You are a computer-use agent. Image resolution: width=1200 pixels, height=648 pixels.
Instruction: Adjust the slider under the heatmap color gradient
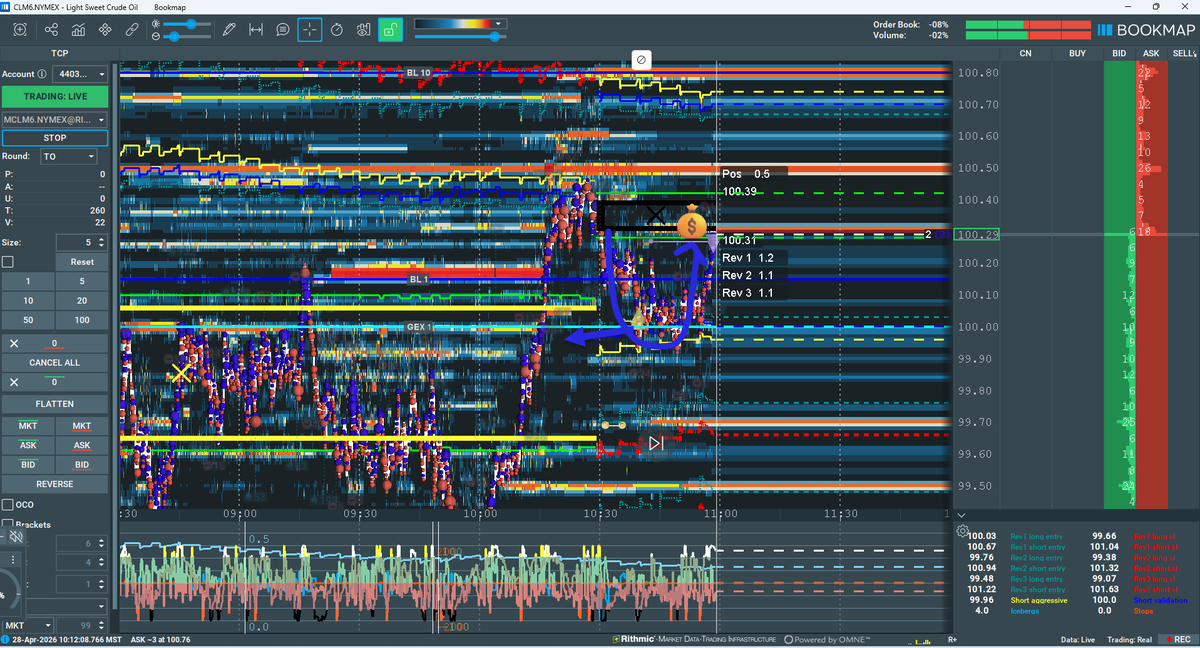(461, 36)
